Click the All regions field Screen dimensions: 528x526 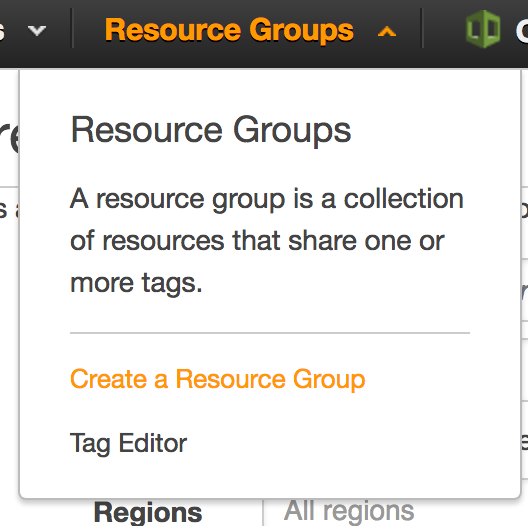(x=349, y=511)
